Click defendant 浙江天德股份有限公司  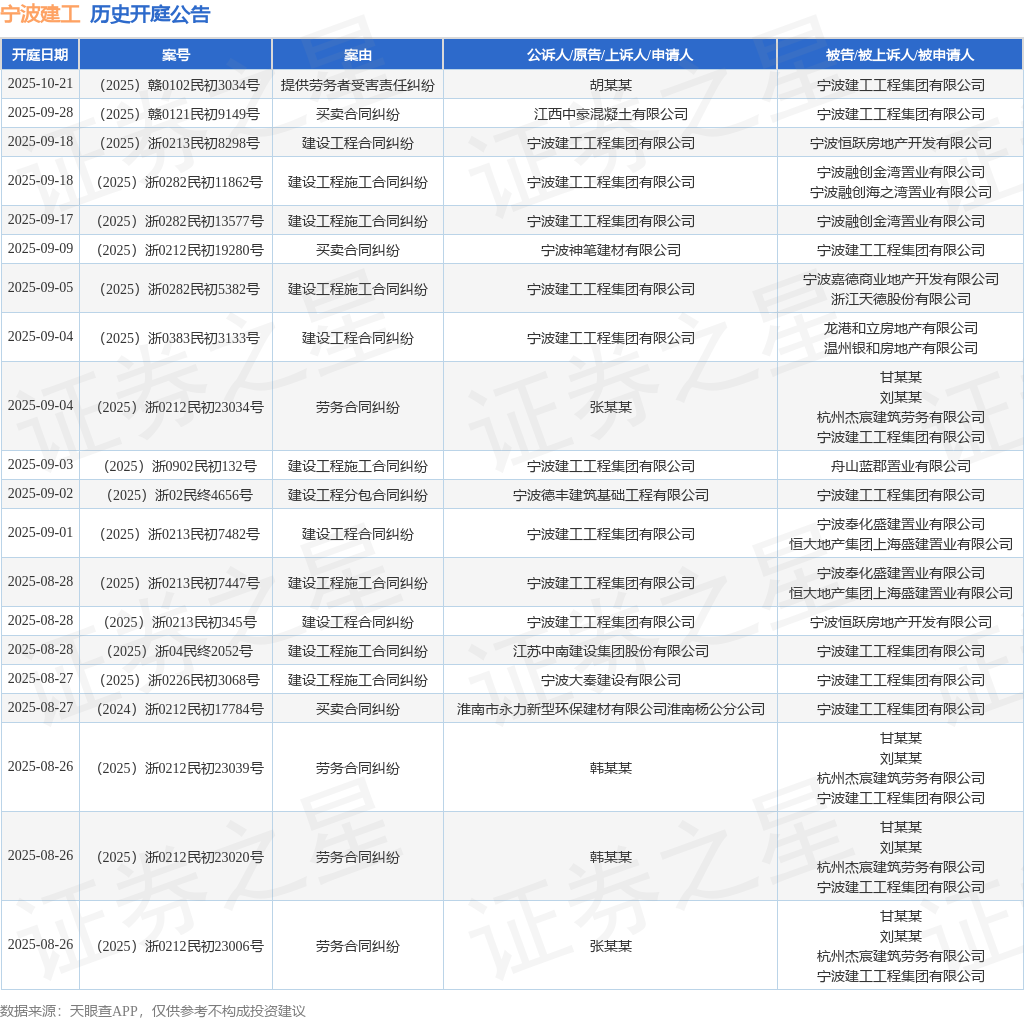click(x=901, y=299)
